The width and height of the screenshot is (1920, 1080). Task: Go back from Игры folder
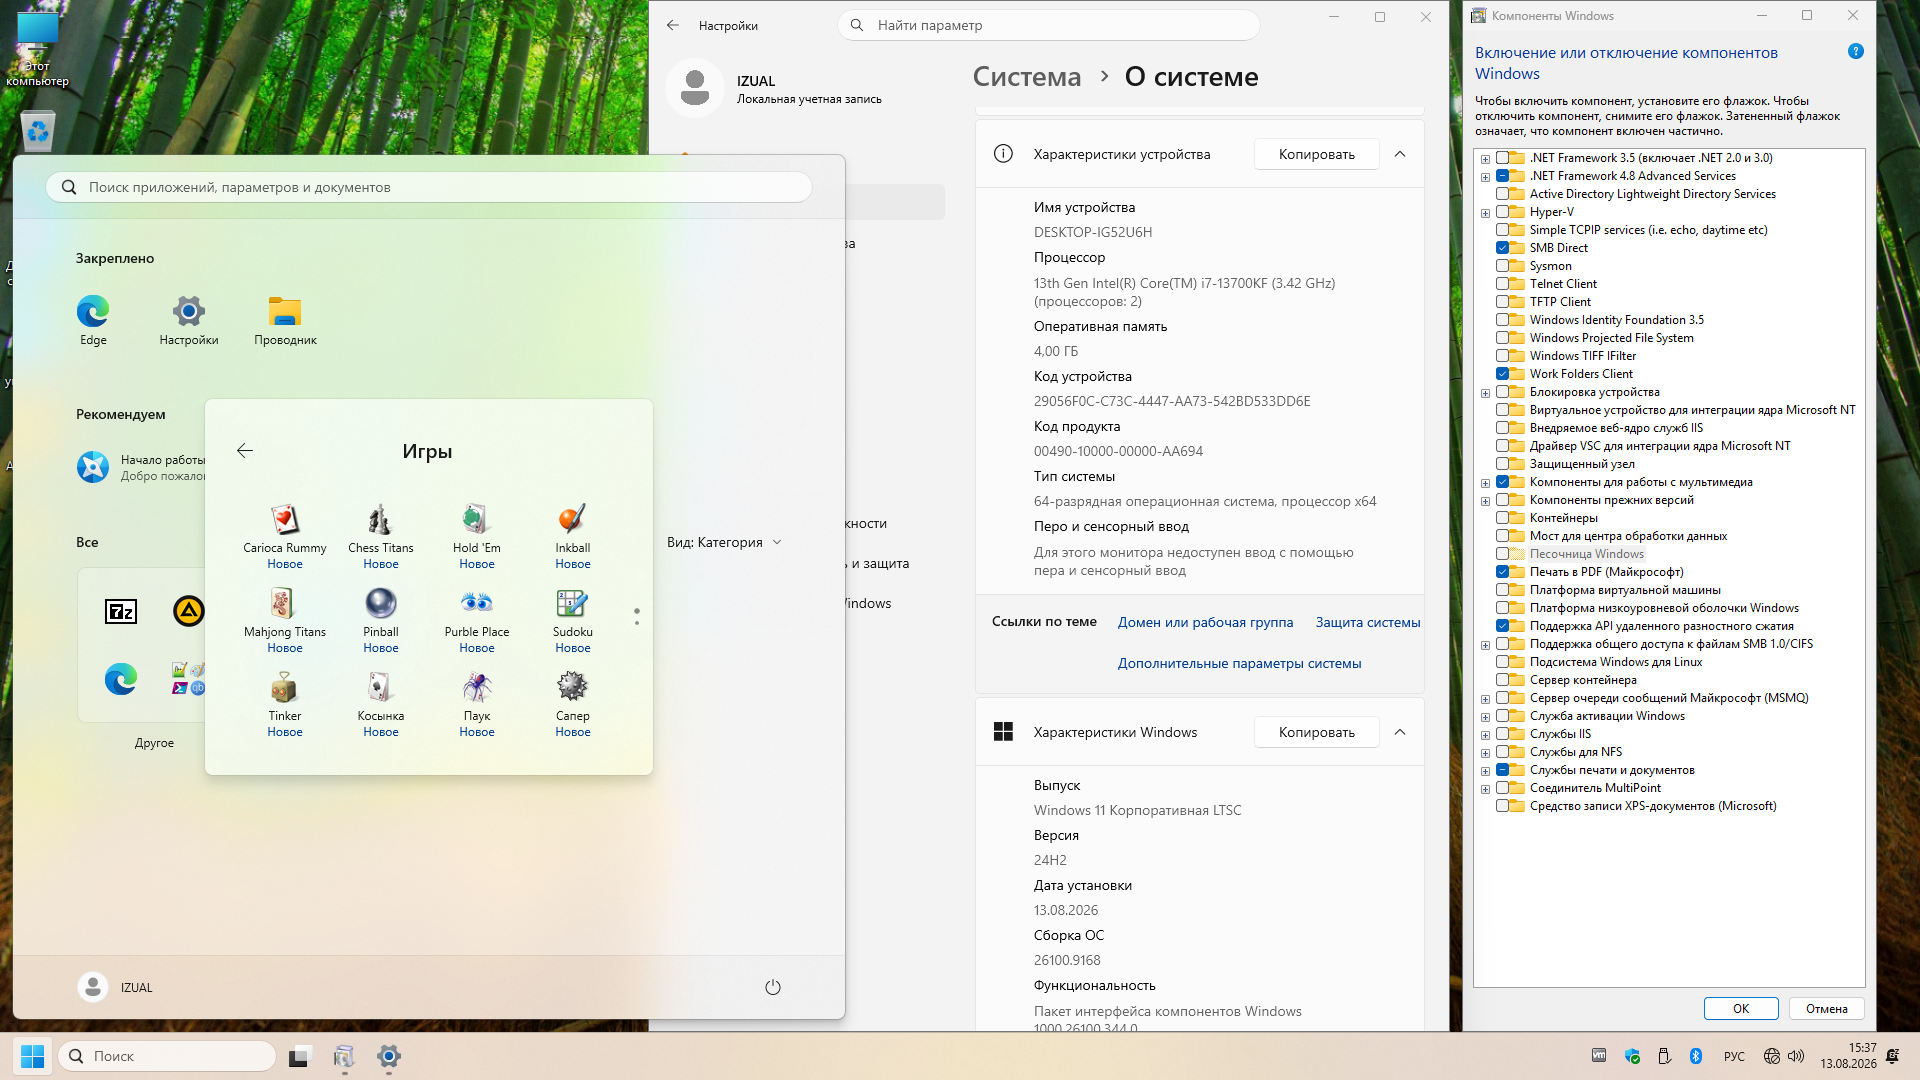click(245, 451)
